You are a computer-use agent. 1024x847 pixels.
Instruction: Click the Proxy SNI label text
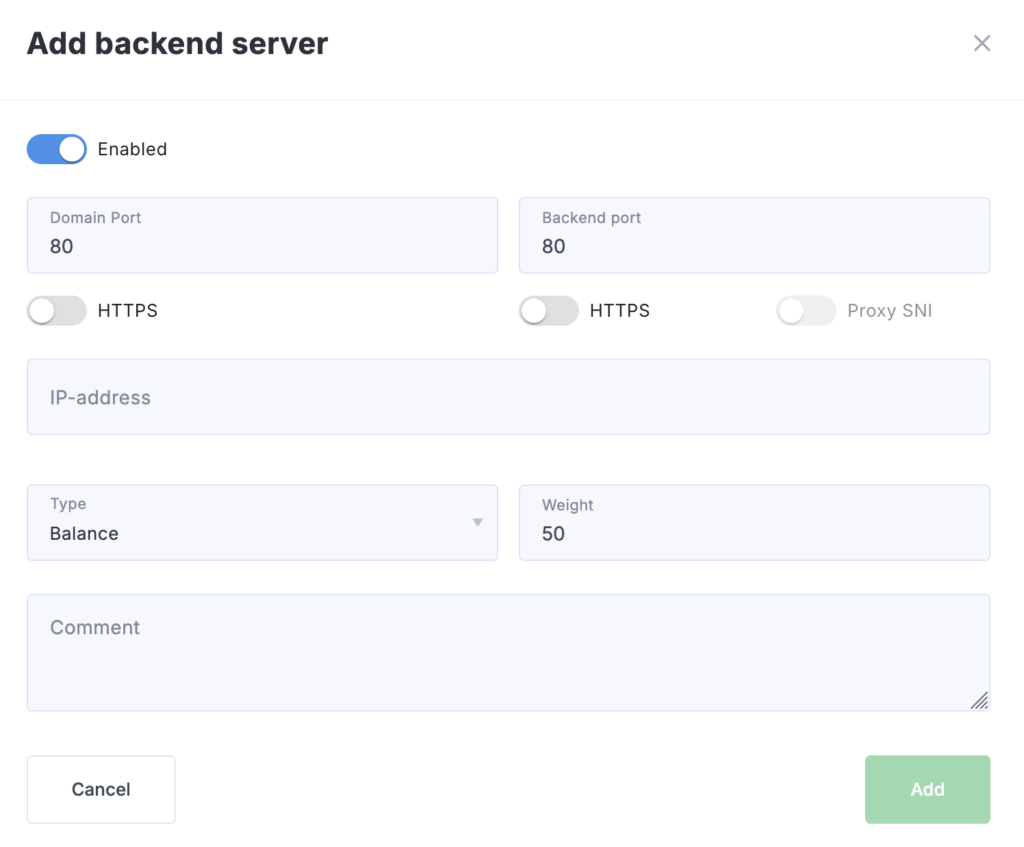pos(889,311)
